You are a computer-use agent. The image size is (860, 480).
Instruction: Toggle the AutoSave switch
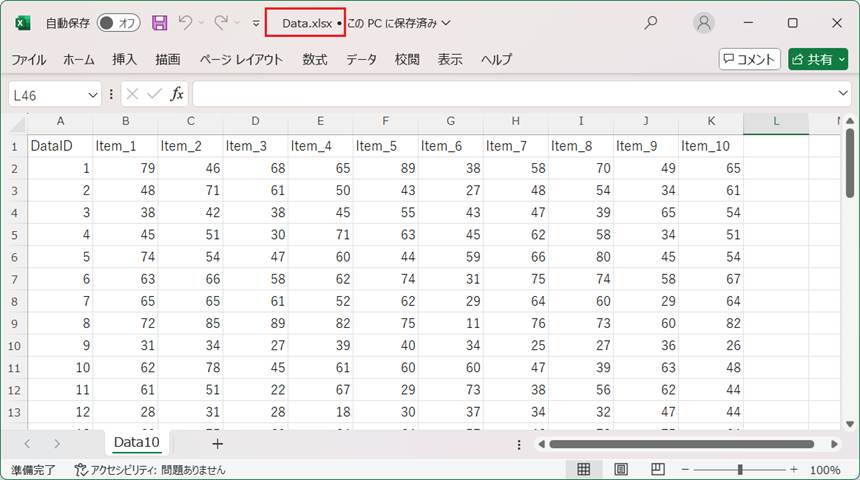[x=119, y=22]
